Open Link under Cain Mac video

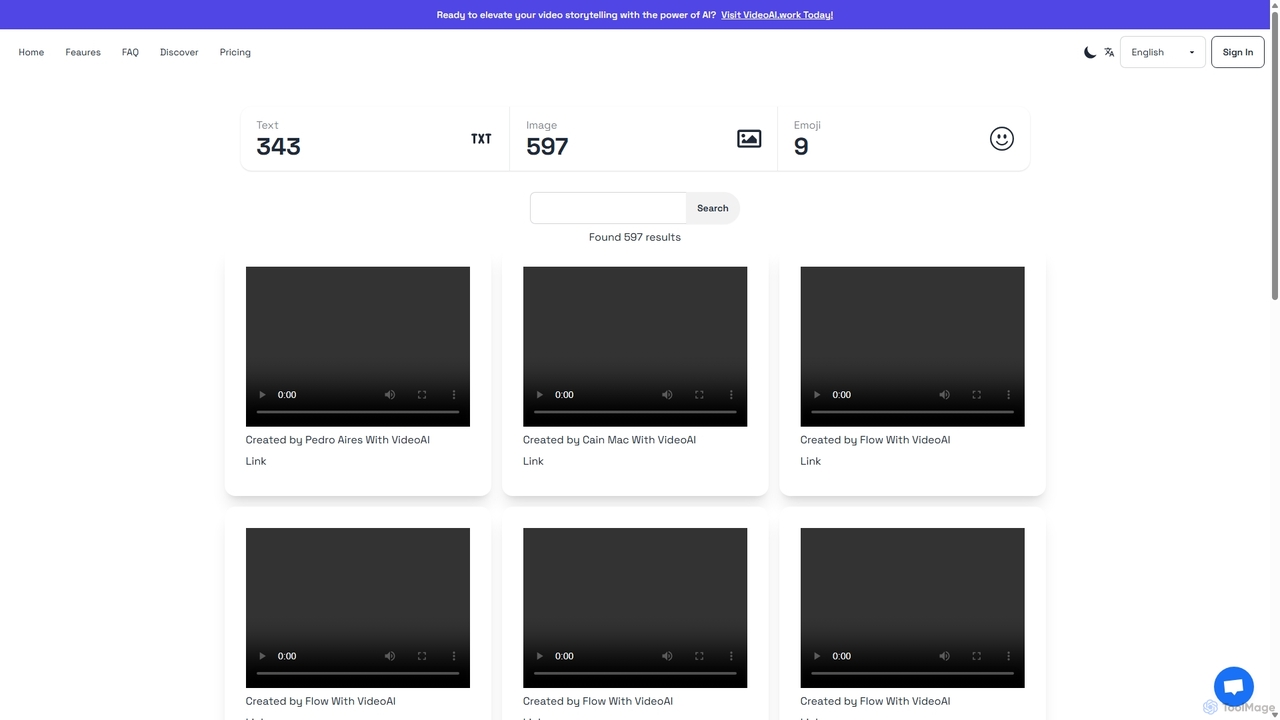pos(533,461)
